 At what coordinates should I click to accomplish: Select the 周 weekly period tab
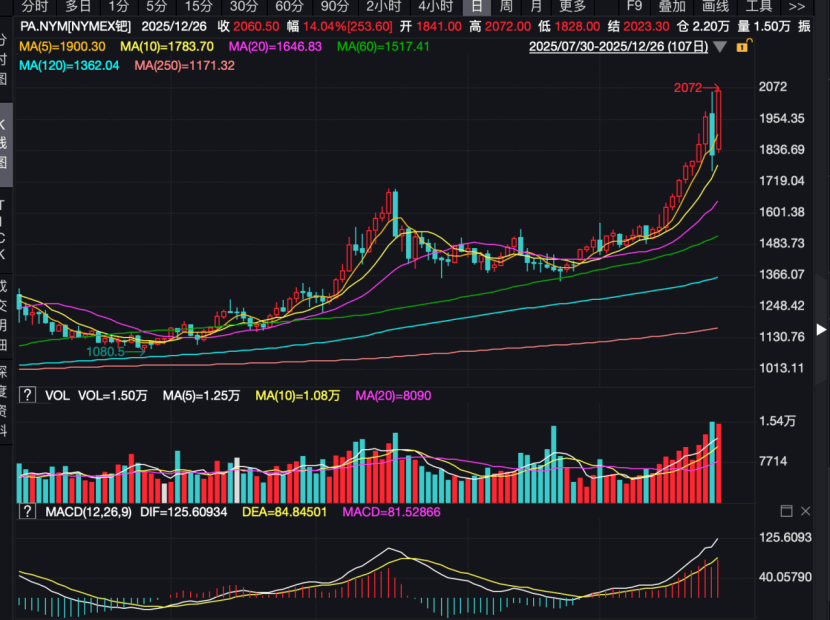click(x=508, y=6)
